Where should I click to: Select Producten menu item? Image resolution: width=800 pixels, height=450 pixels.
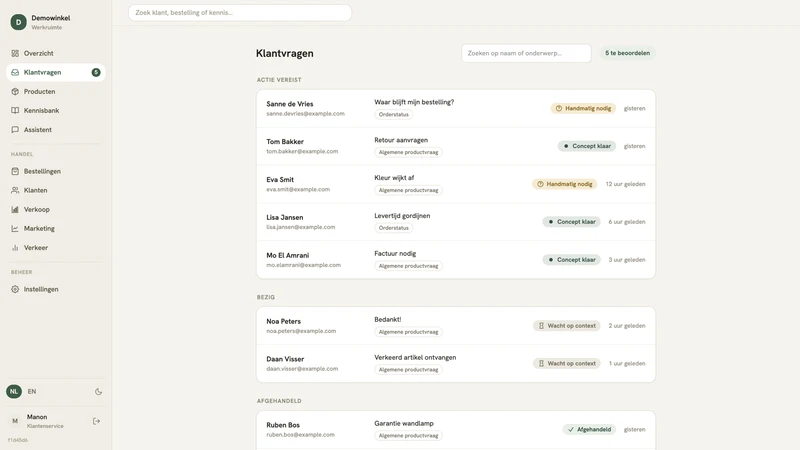coord(56,91)
